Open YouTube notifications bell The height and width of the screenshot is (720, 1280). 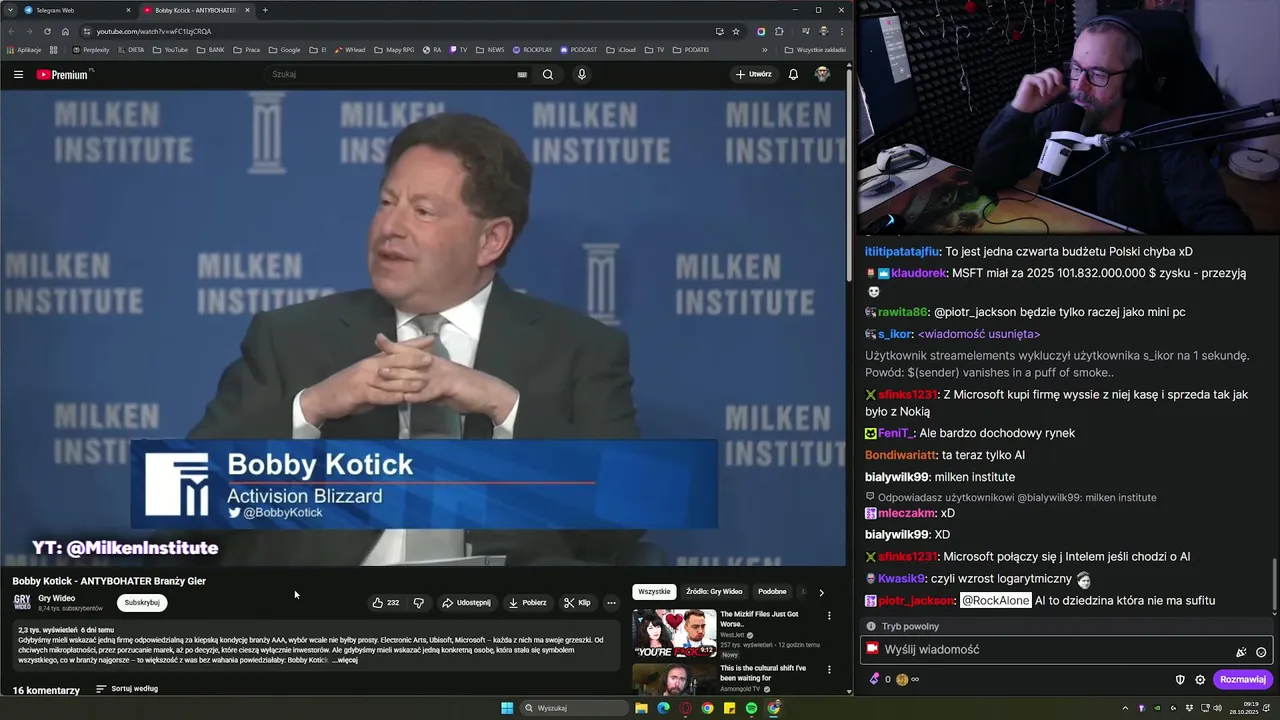793,74
